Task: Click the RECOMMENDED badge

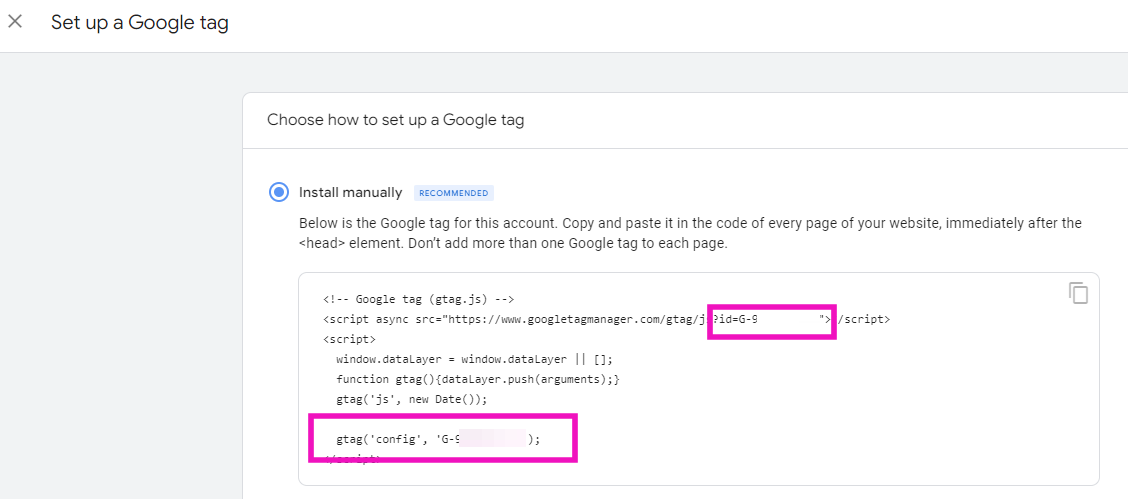Action: [x=454, y=193]
